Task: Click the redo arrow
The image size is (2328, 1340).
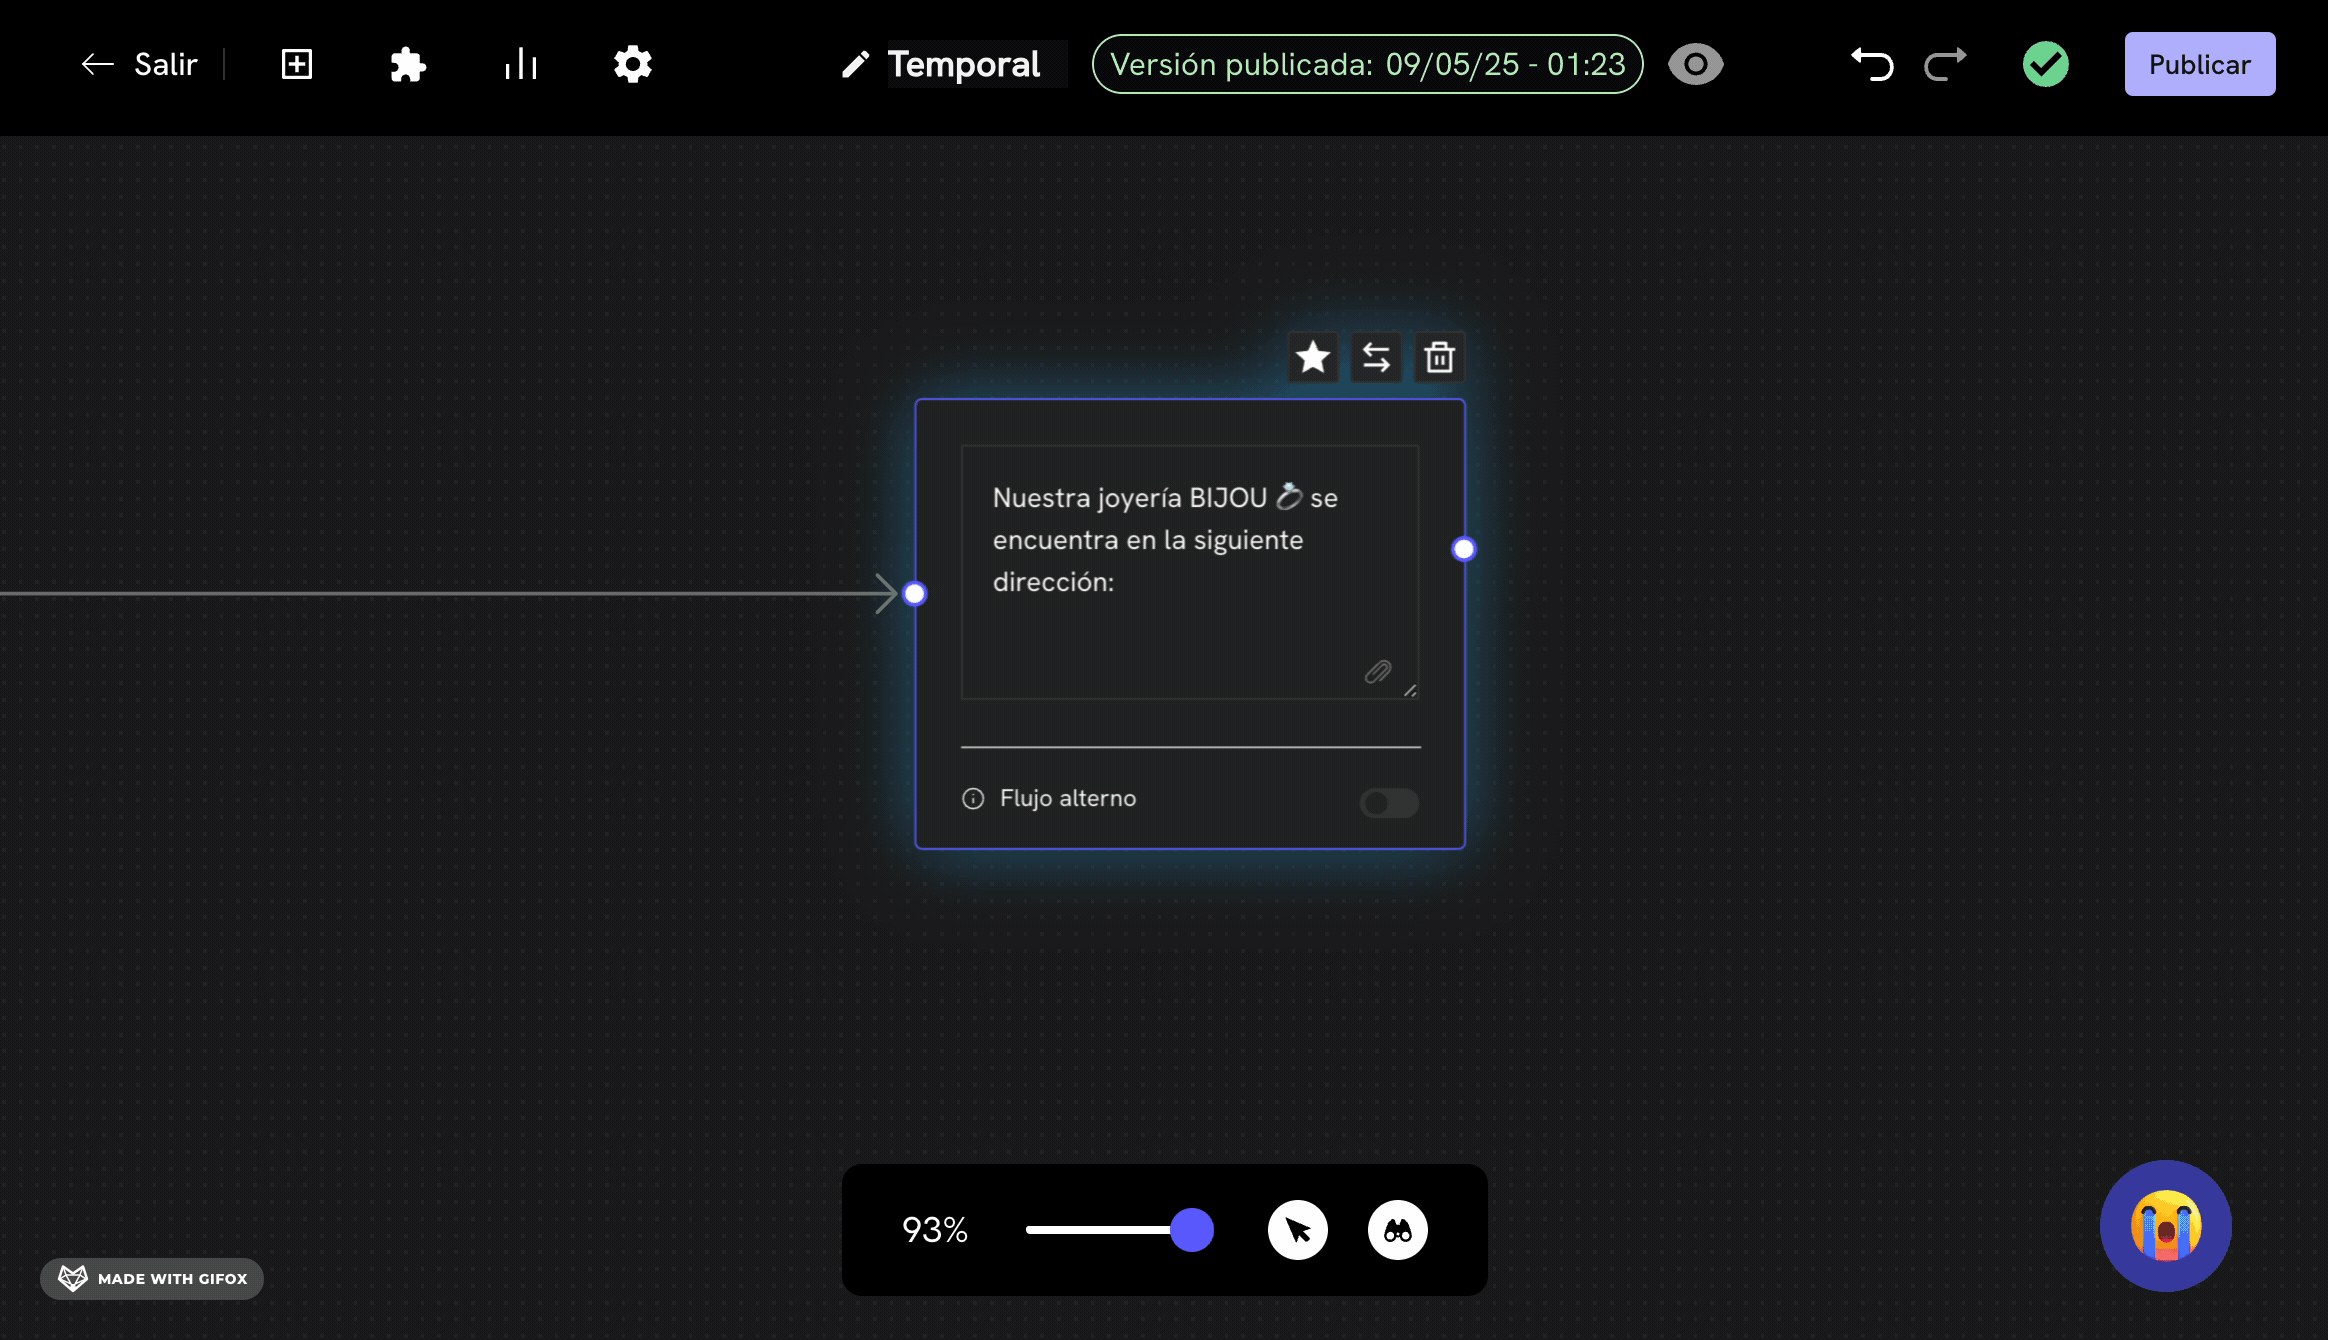Action: (1945, 65)
